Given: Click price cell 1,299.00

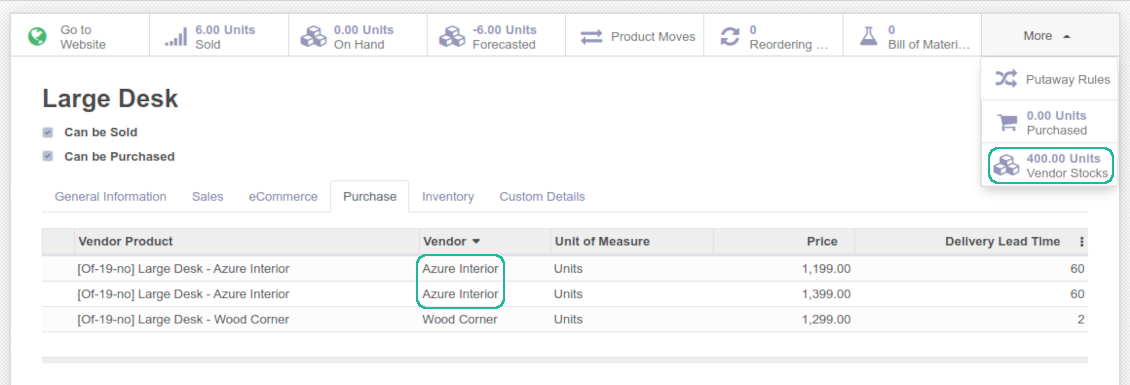Looking at the screenshot, I should tap(826, 319).
